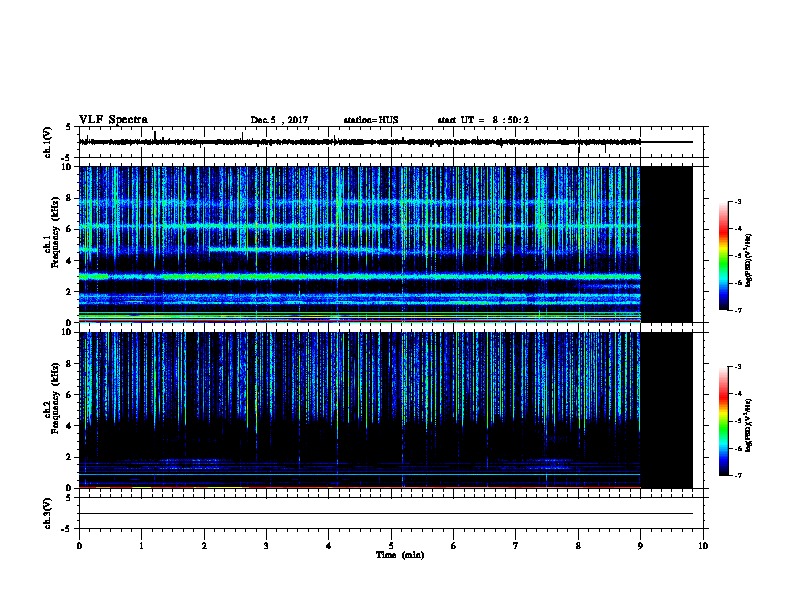Click the ch.1 spectrogram color bar
The image size is (792, 612).
(724, 256)
